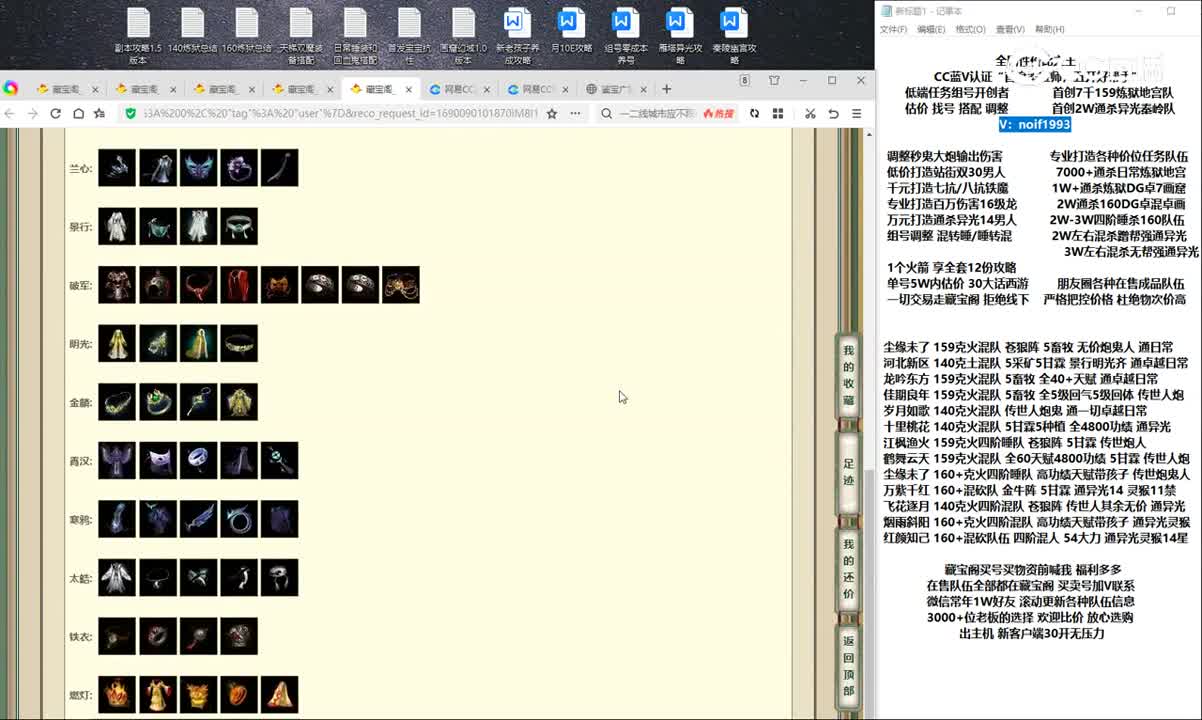The image size is (1202, 720).
Task: Select the 140炼狱总结 desktop file
Action: (192, 30)
